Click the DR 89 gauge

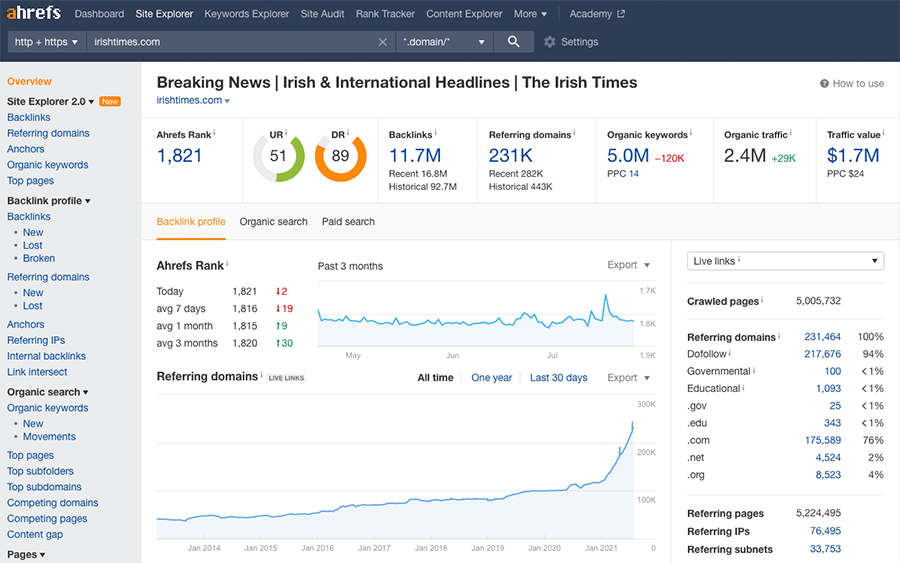tap(340, 156)
